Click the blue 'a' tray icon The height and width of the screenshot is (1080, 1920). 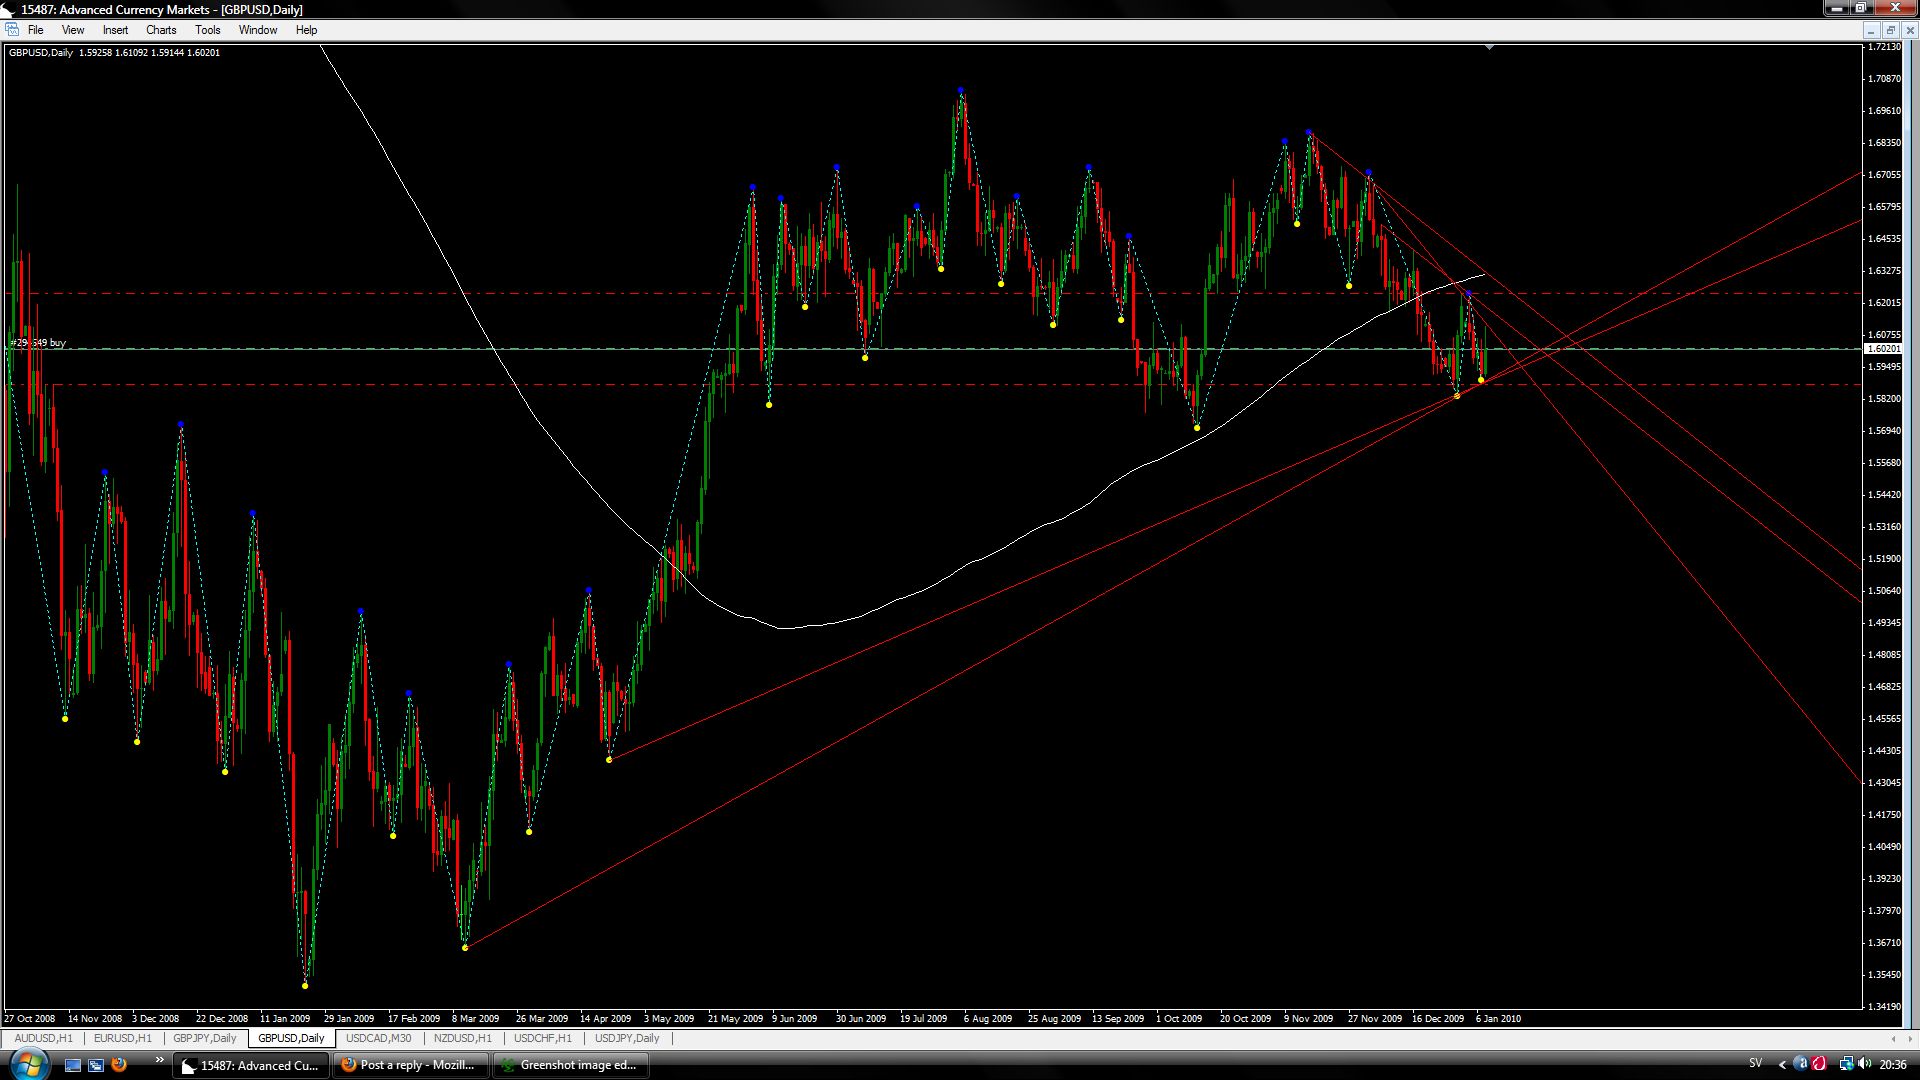pos(1801,1064)
